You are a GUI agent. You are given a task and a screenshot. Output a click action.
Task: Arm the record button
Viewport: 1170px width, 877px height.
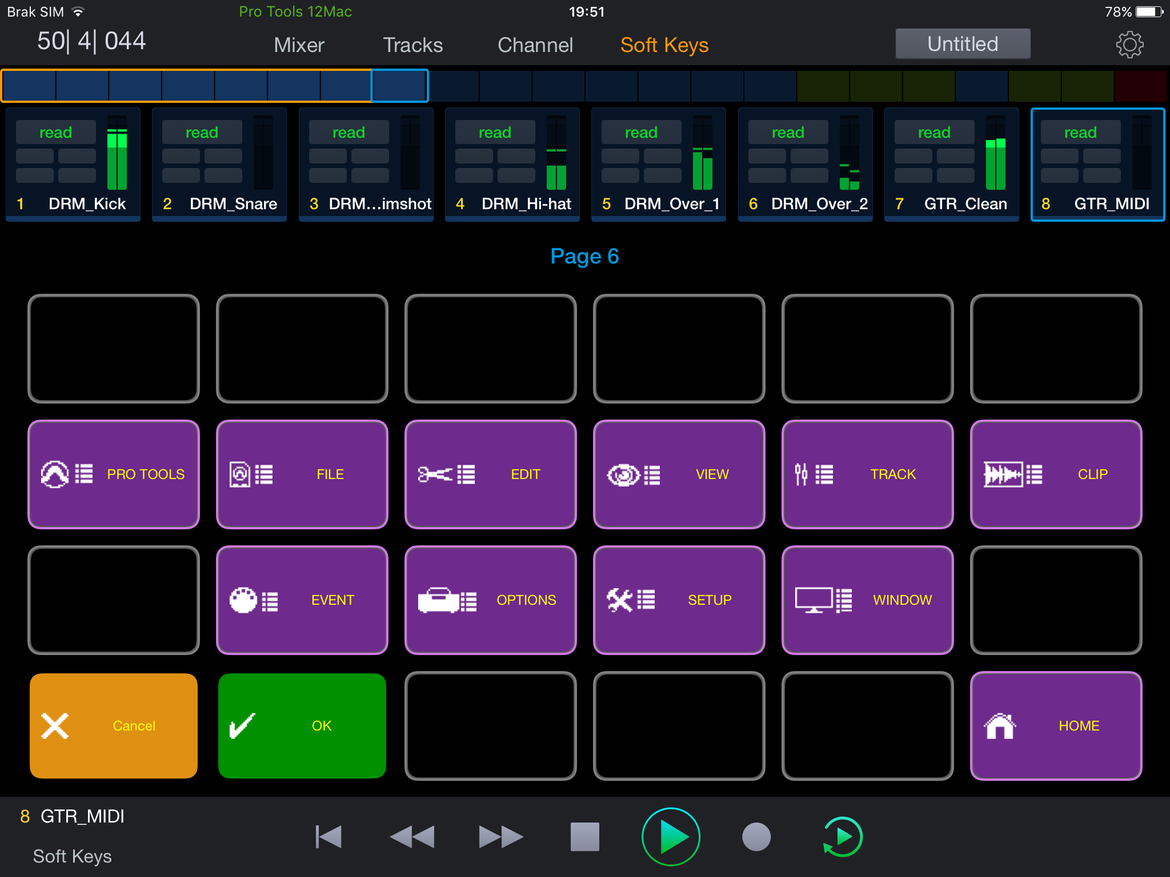[x=756, y=837]
